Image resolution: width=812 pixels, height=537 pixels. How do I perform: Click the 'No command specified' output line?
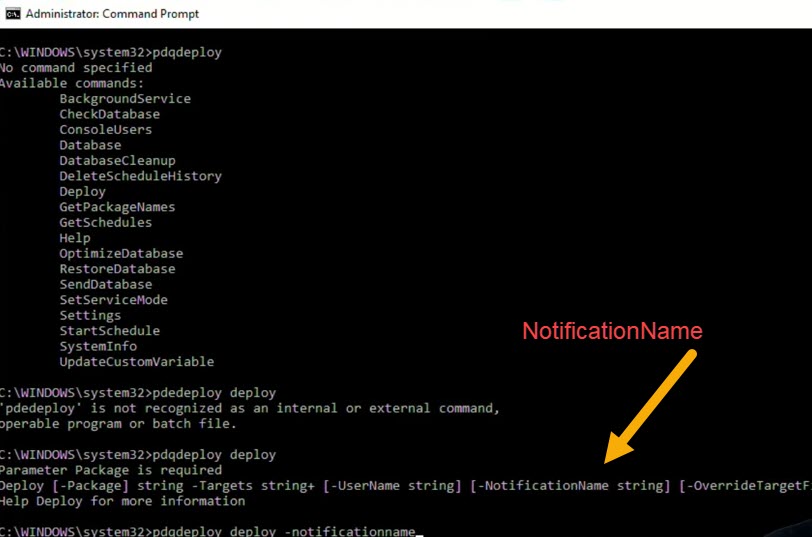[76, 68]
